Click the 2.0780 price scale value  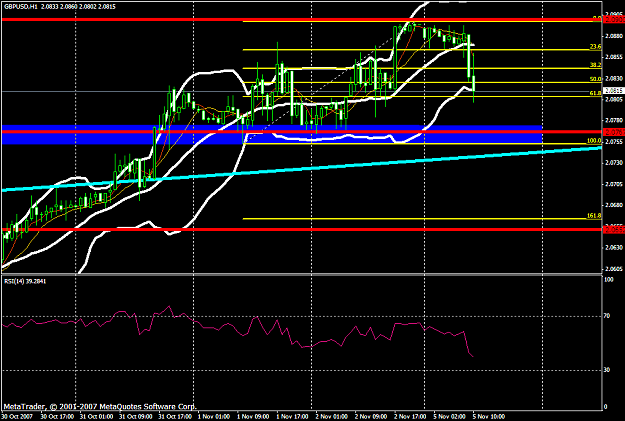point(613,120)
